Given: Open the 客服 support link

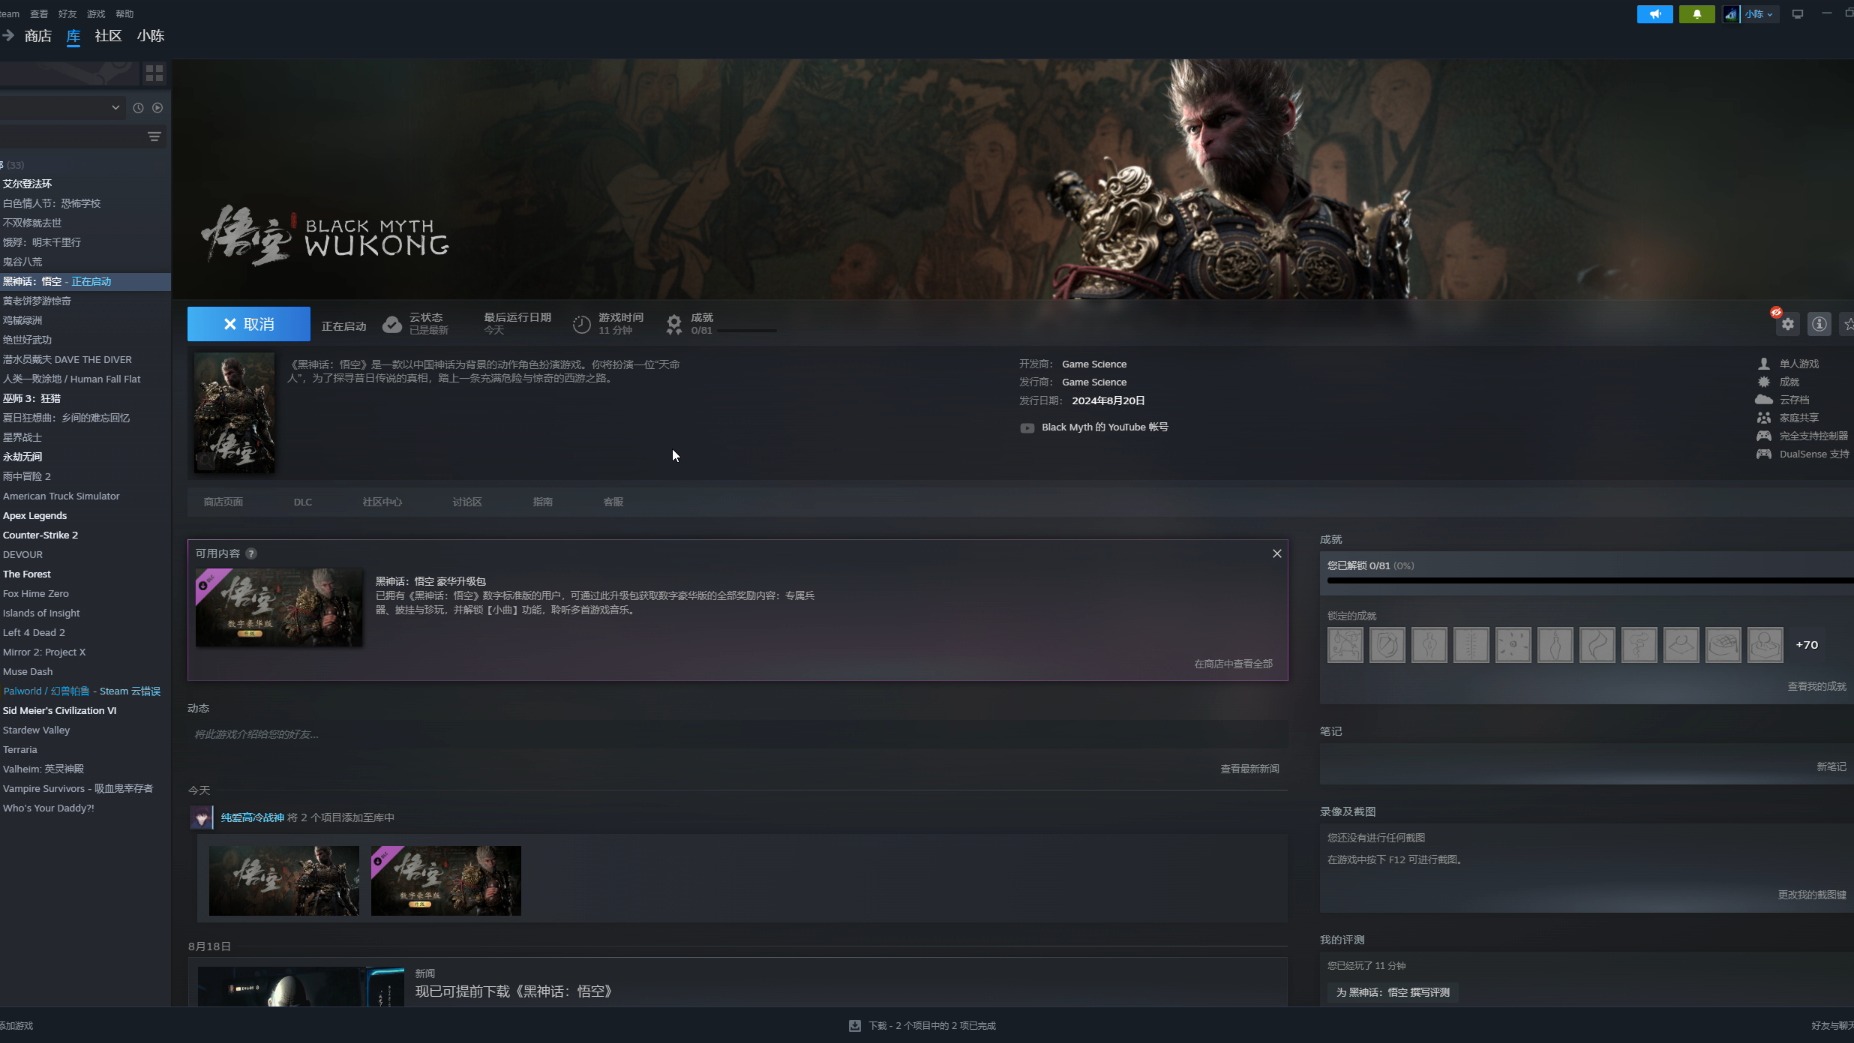Looking at the screenshot, I should (613, 502).
